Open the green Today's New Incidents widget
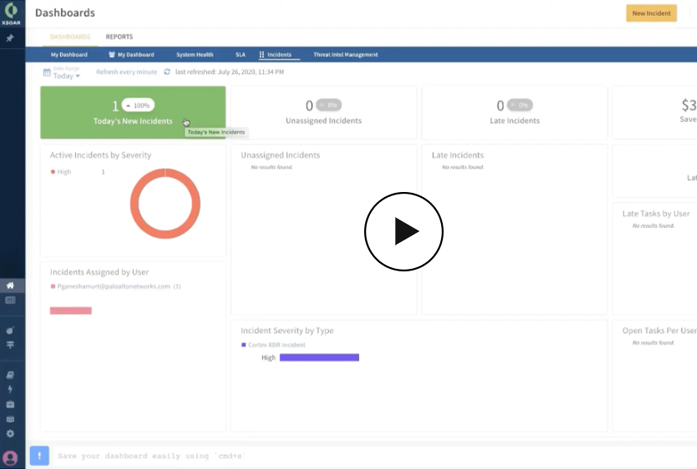 pos(132,112)
